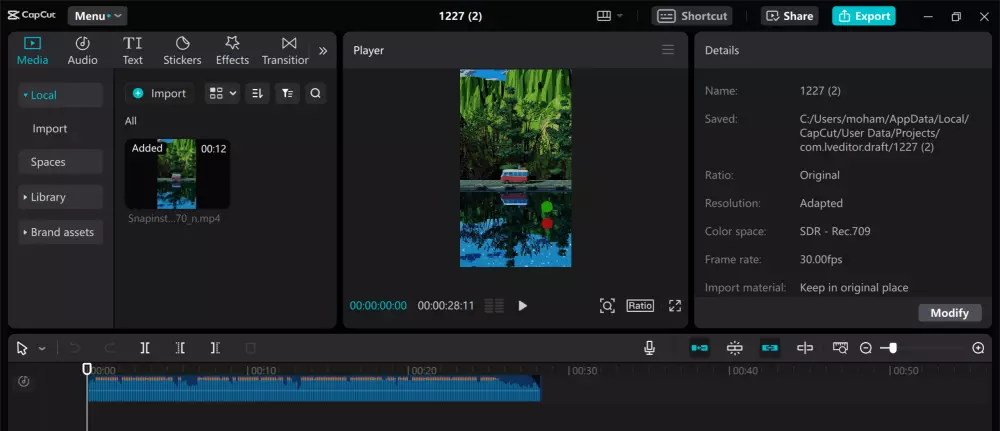1000x431 pixels.
Task: Click the playhead marker at 00:00
Action: point(87,369)
